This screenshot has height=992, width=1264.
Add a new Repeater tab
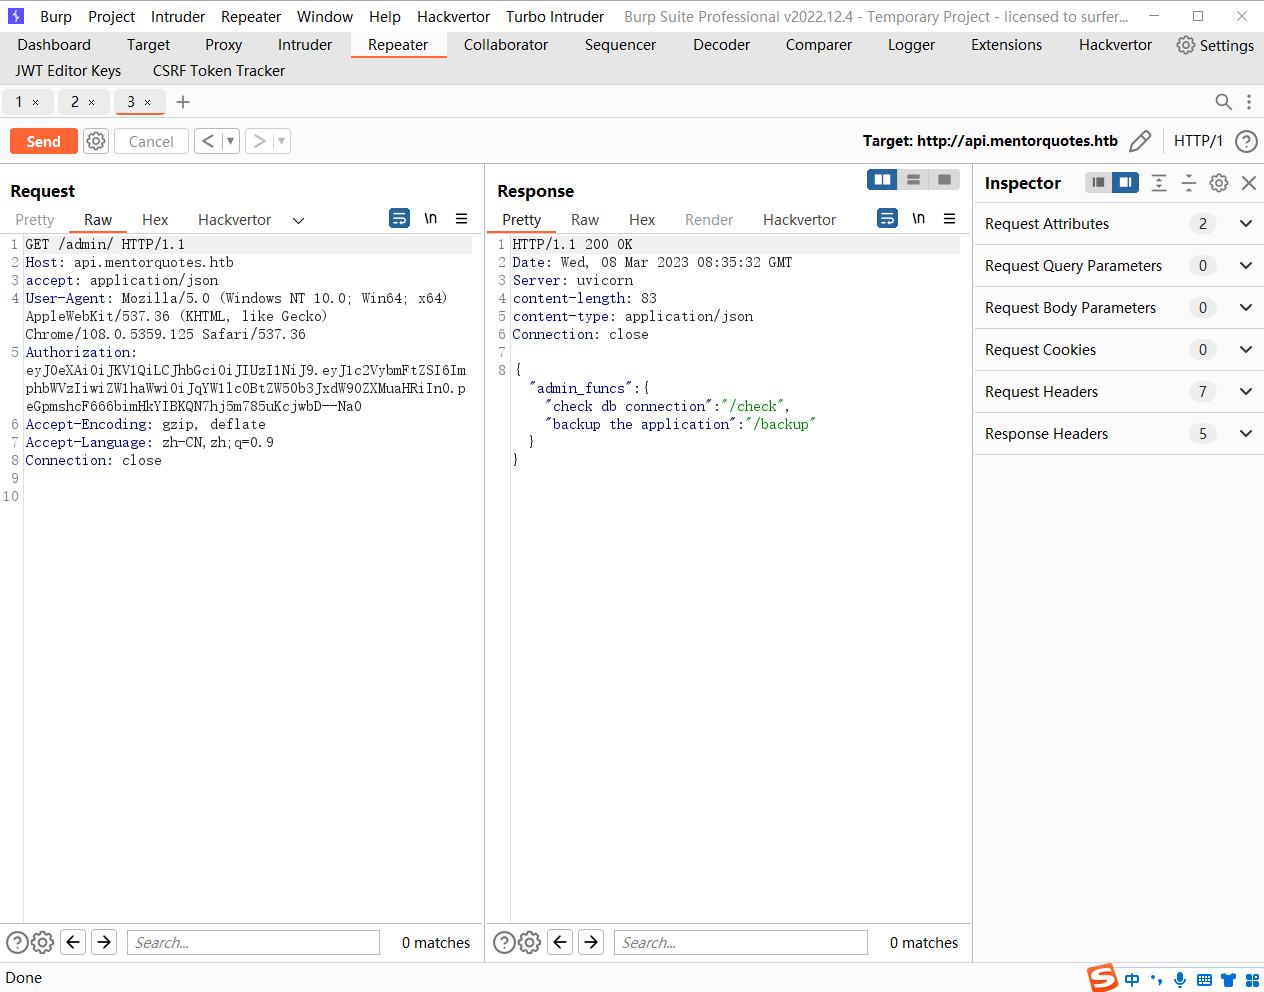click(183, 102)
